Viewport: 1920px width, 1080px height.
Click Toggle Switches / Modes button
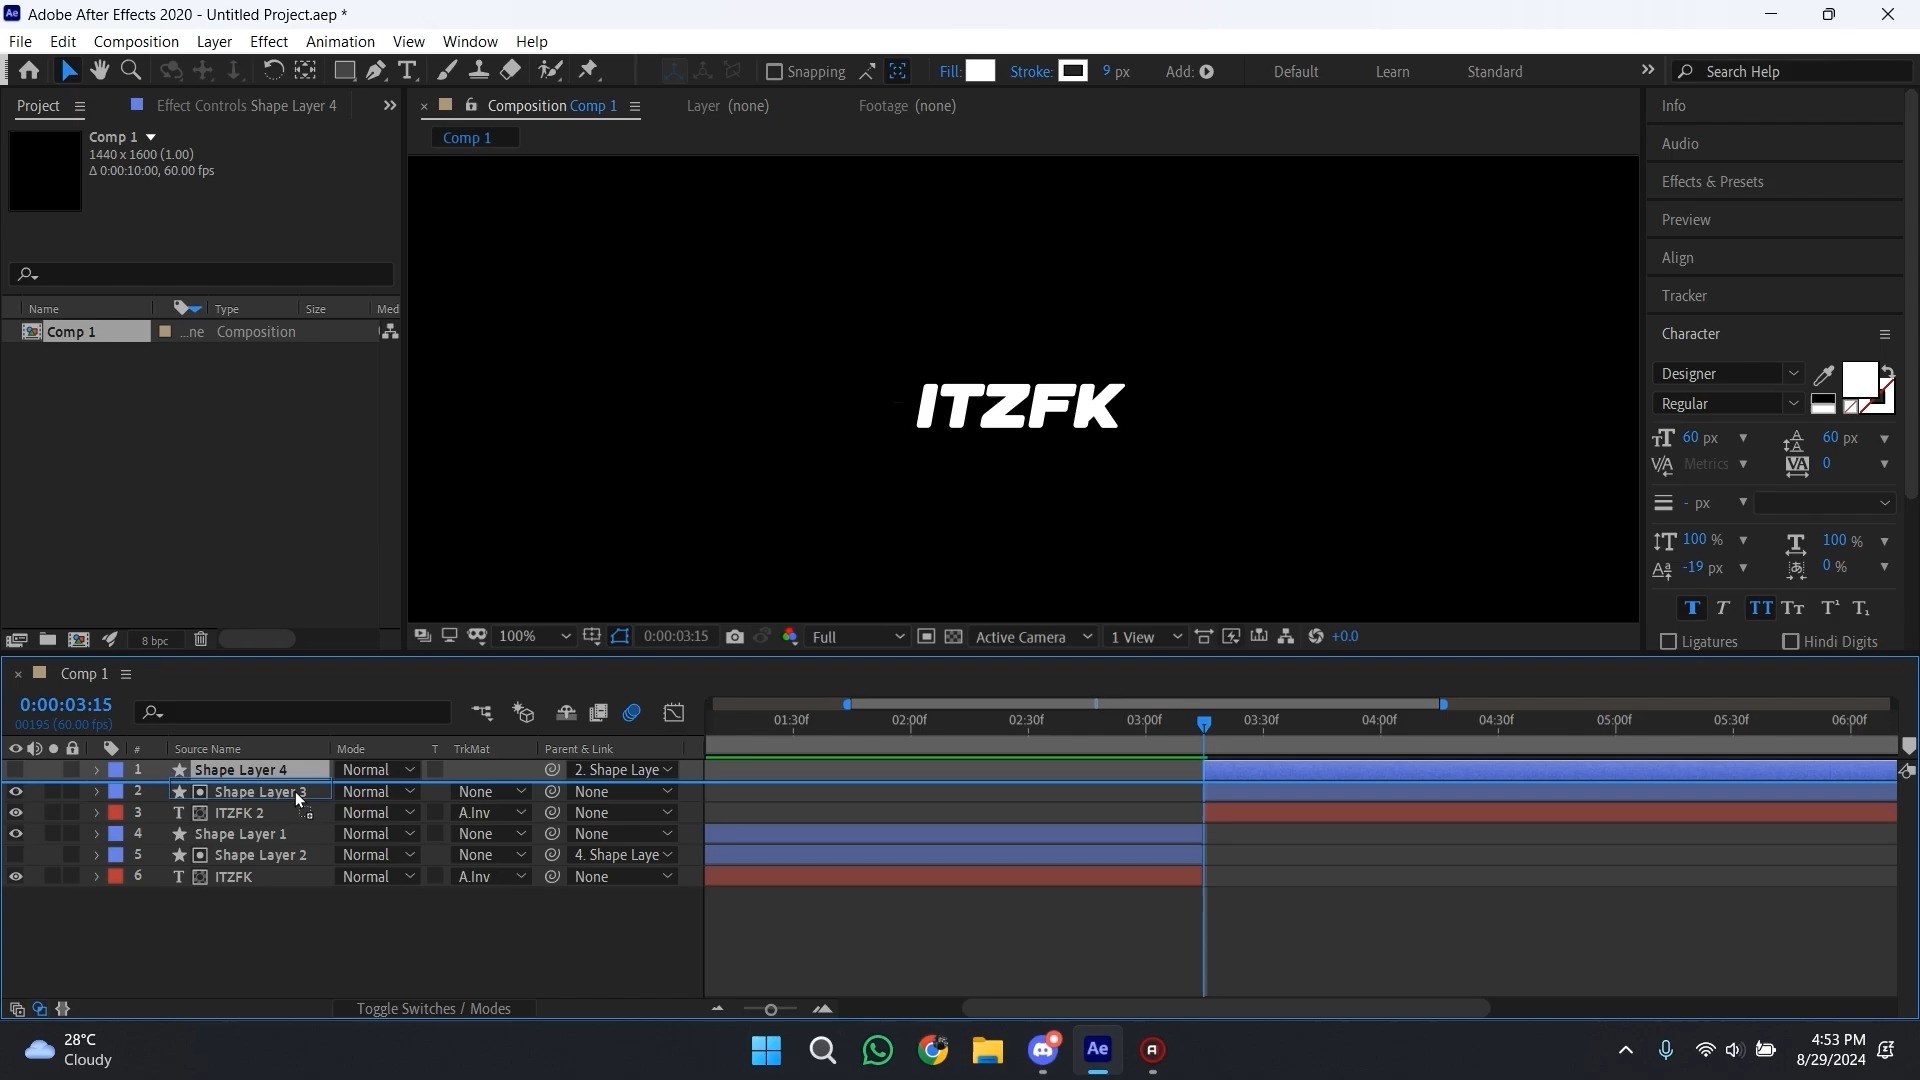[433, 1009]
